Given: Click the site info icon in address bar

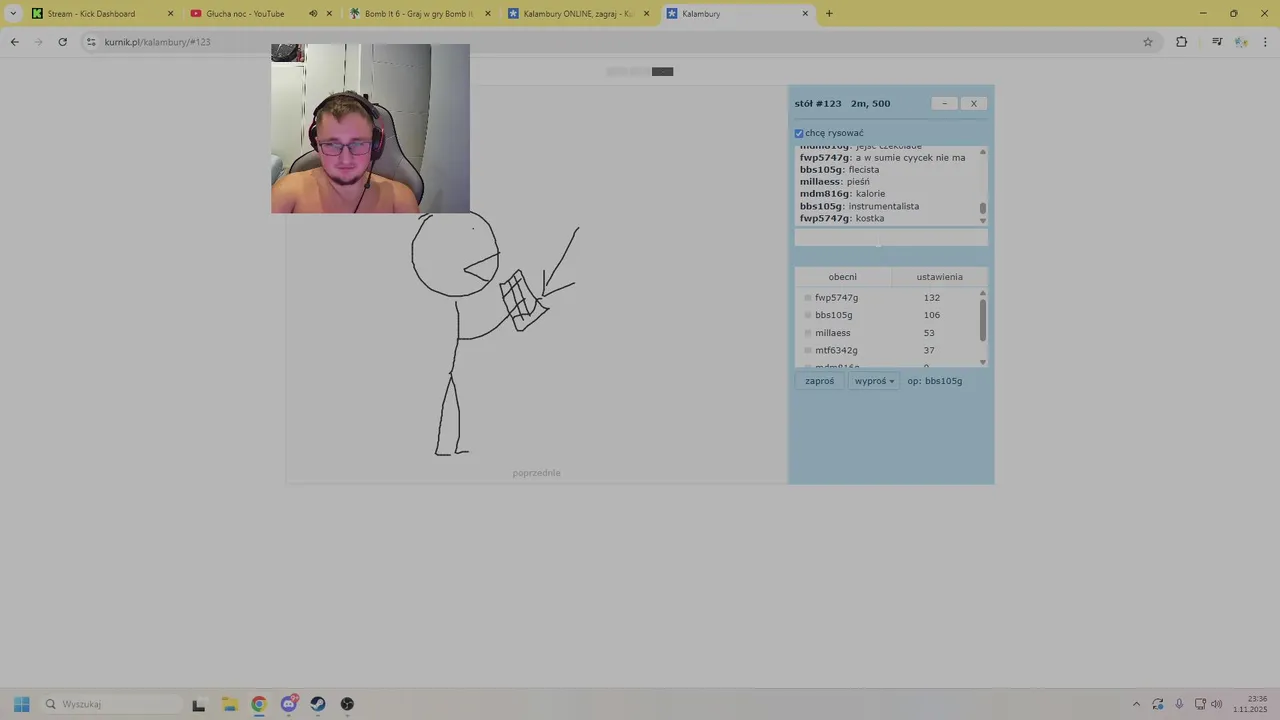Looking at the screenshot, I should click(x=91, y=42).
